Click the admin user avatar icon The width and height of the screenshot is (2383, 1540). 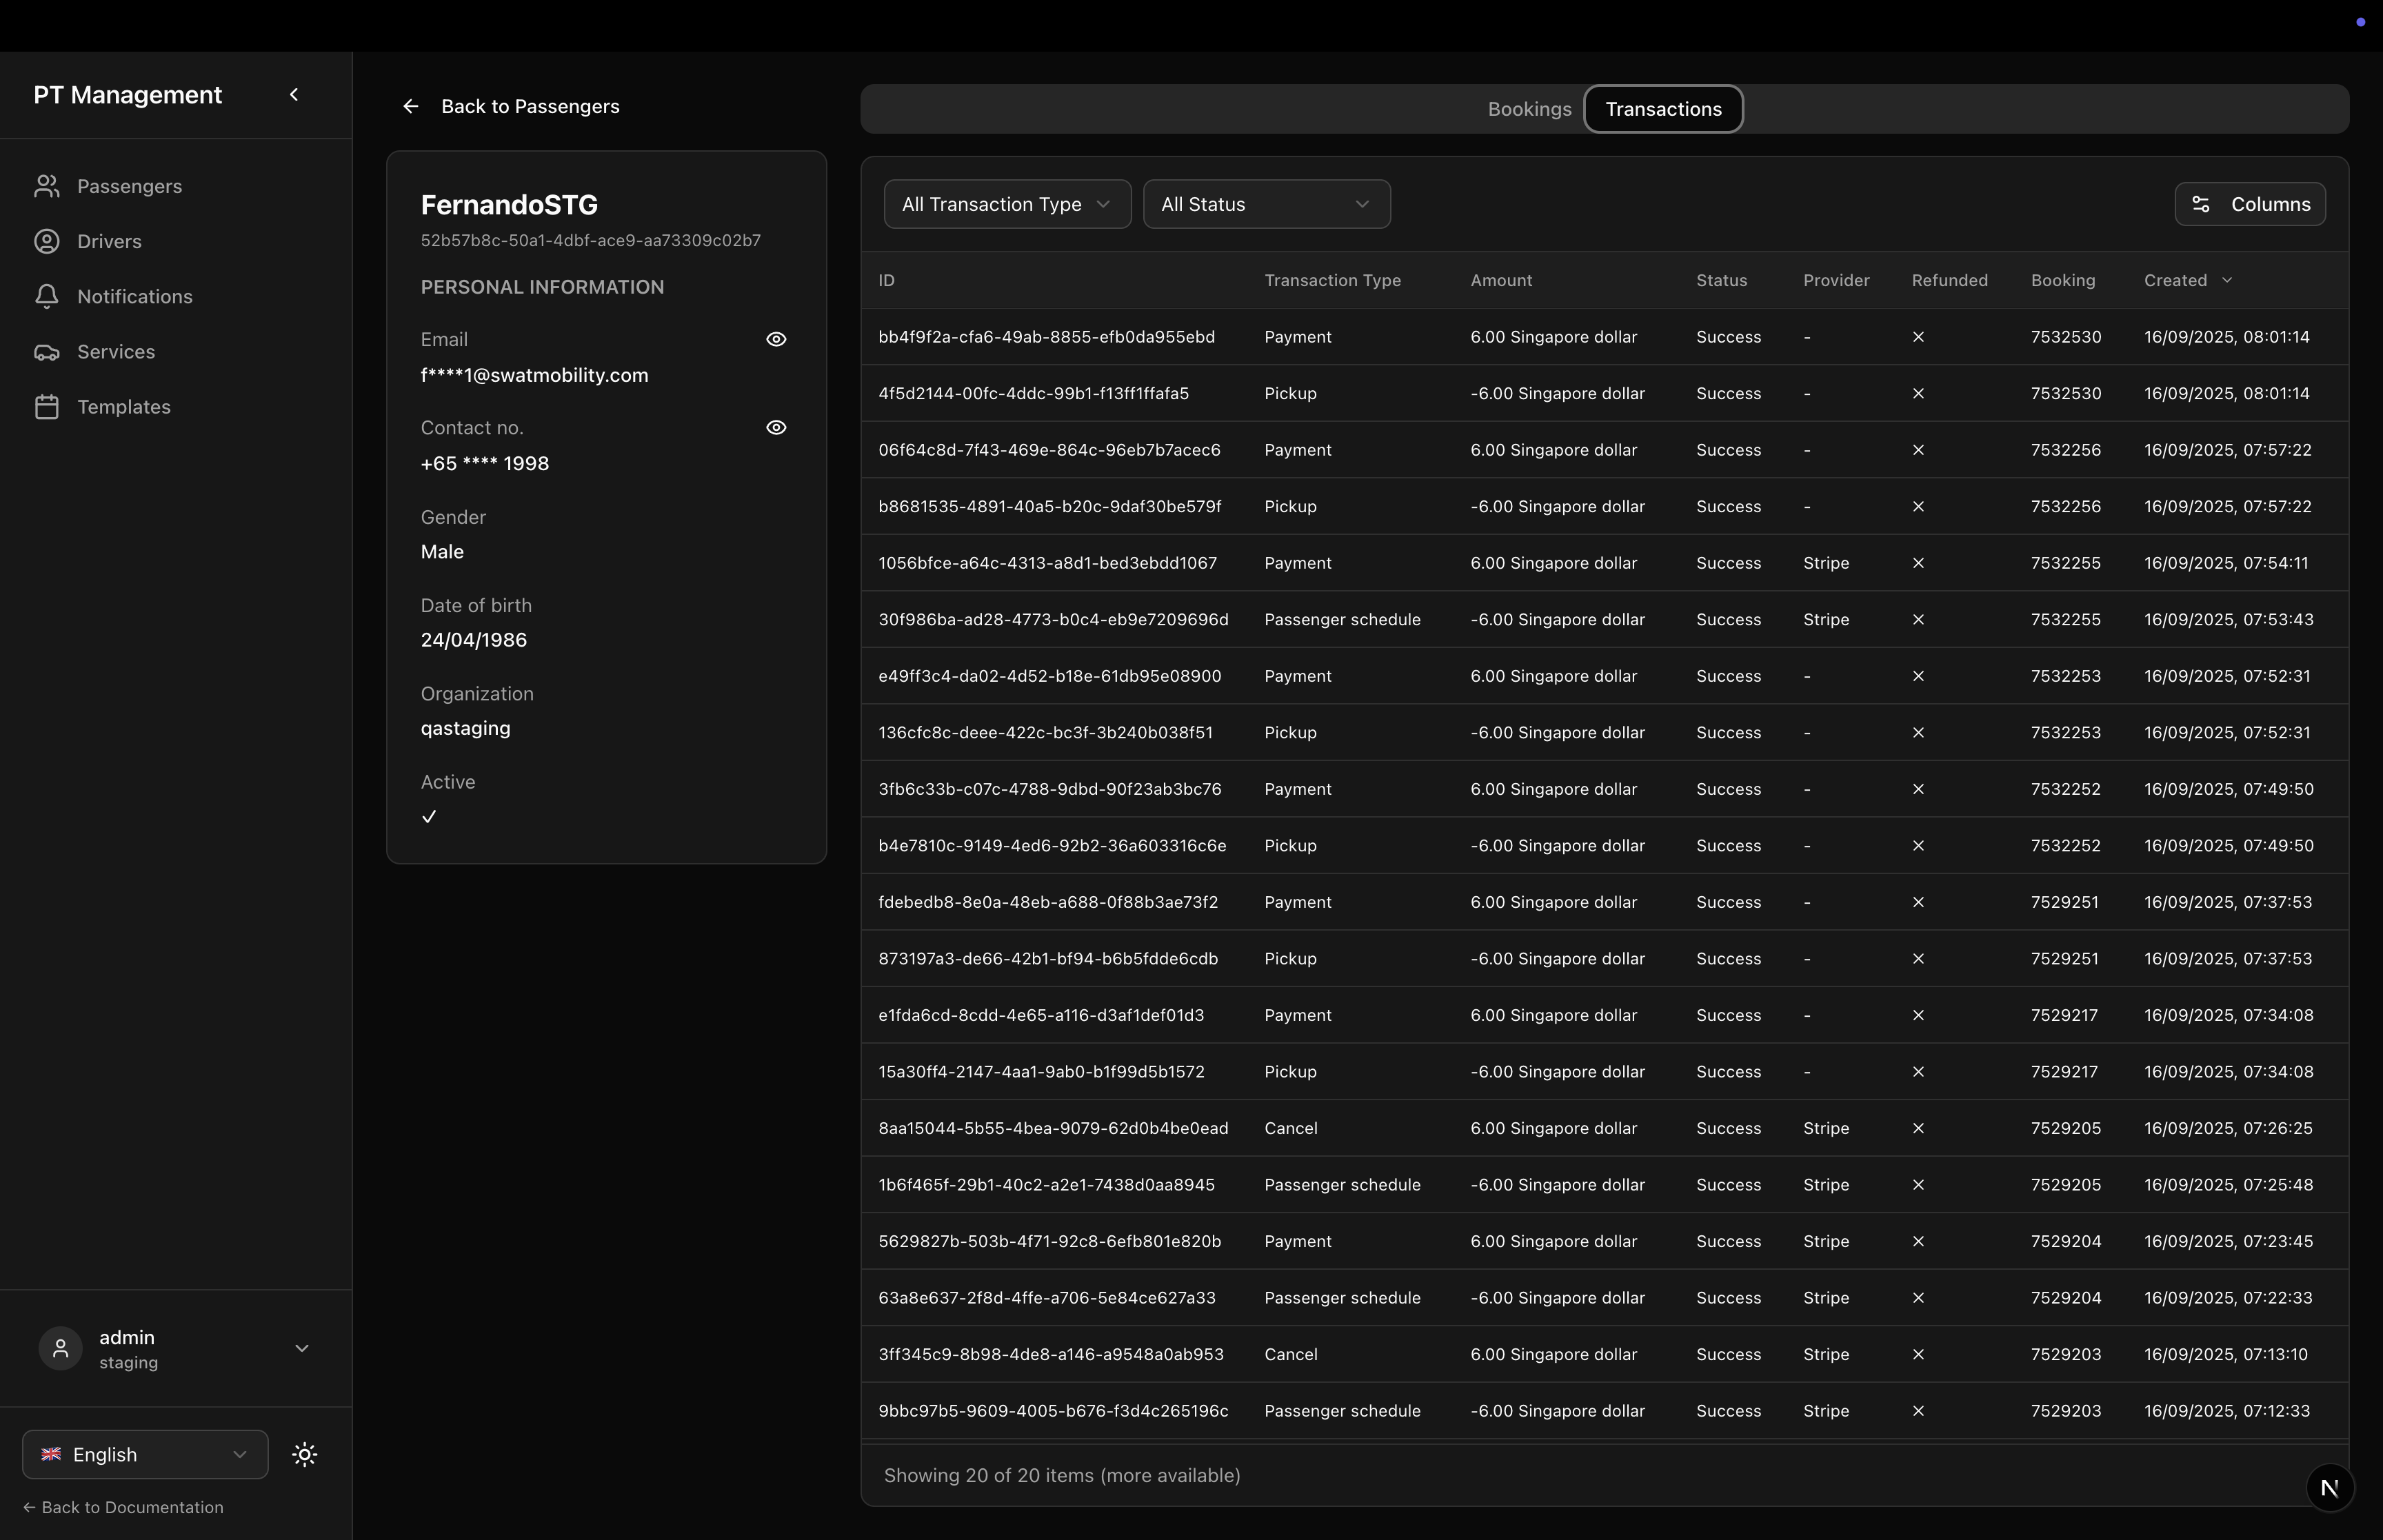point(60,1349)
